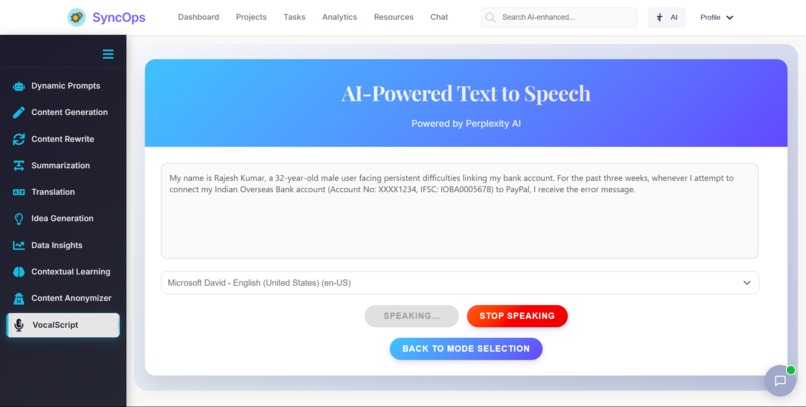Switch to Analytics page
This screenshot has height=407, width=806.
[340, 17]
